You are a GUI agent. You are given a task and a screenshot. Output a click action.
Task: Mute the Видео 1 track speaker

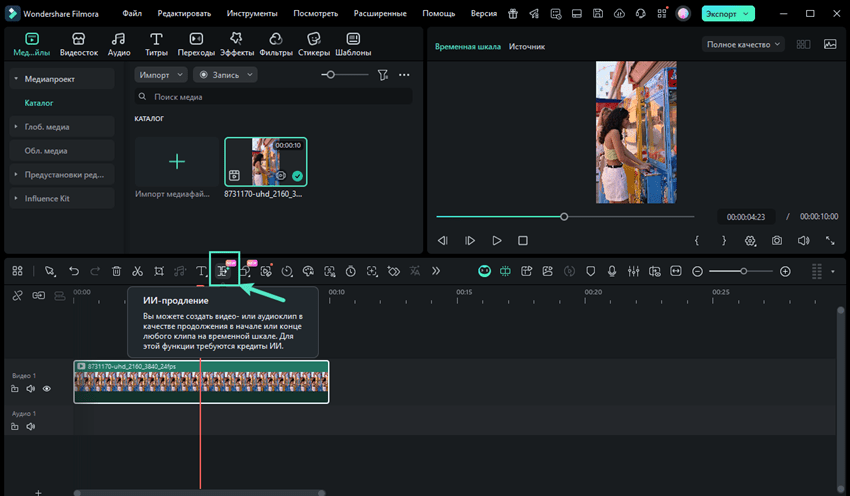[30, 389]
